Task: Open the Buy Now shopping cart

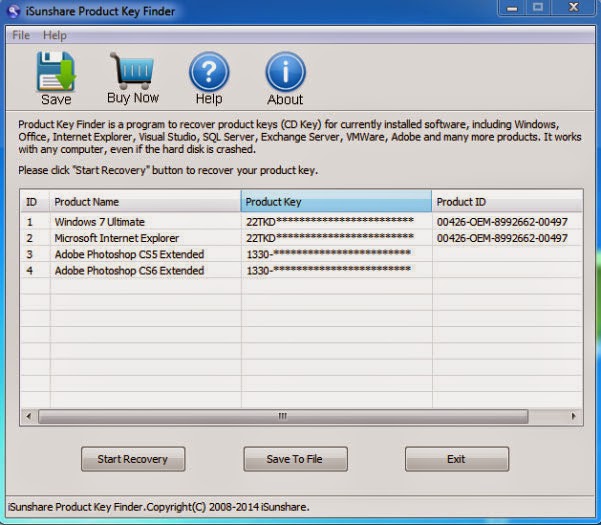Action: (133, 71)
